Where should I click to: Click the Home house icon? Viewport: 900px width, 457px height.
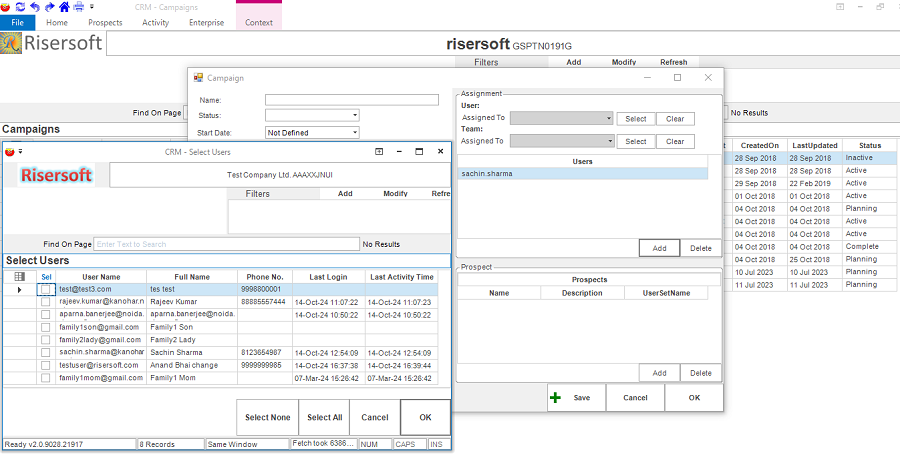(x=63, y=6)
